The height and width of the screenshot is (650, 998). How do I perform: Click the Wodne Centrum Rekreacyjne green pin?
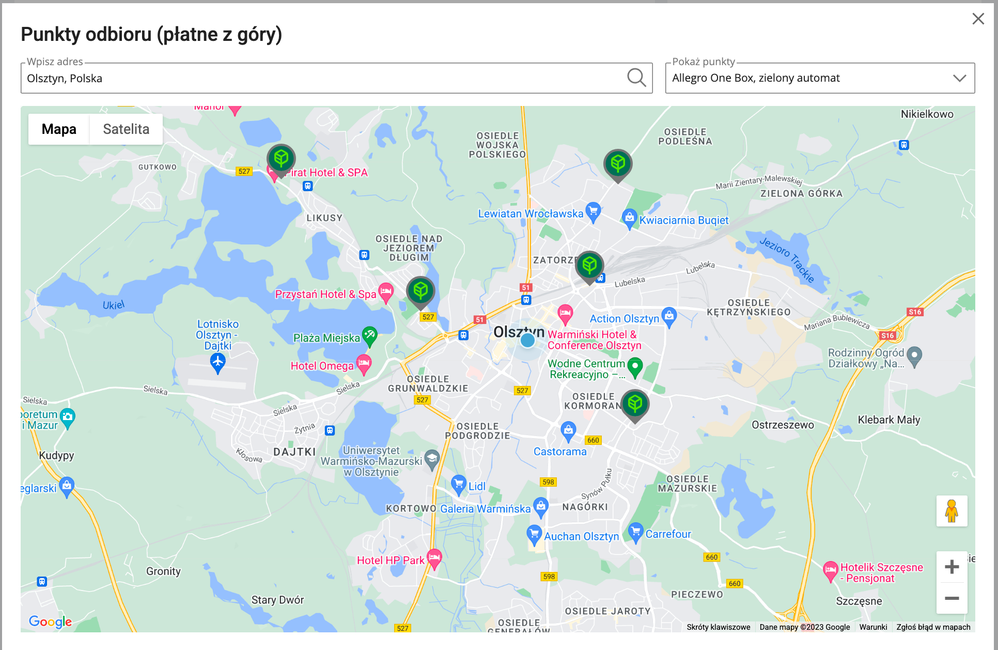point(634,367)
